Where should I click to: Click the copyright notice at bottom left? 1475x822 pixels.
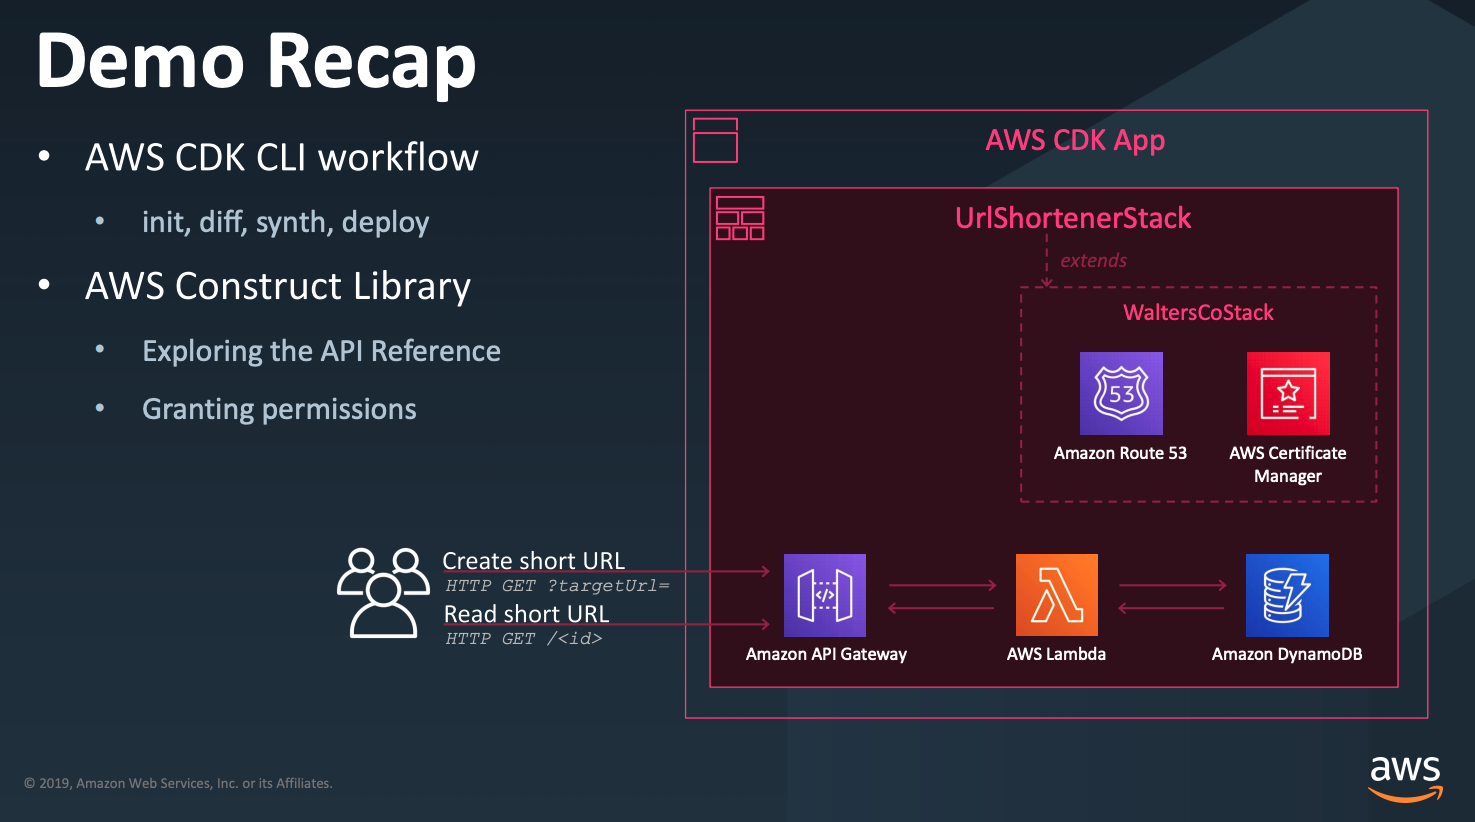181,783
